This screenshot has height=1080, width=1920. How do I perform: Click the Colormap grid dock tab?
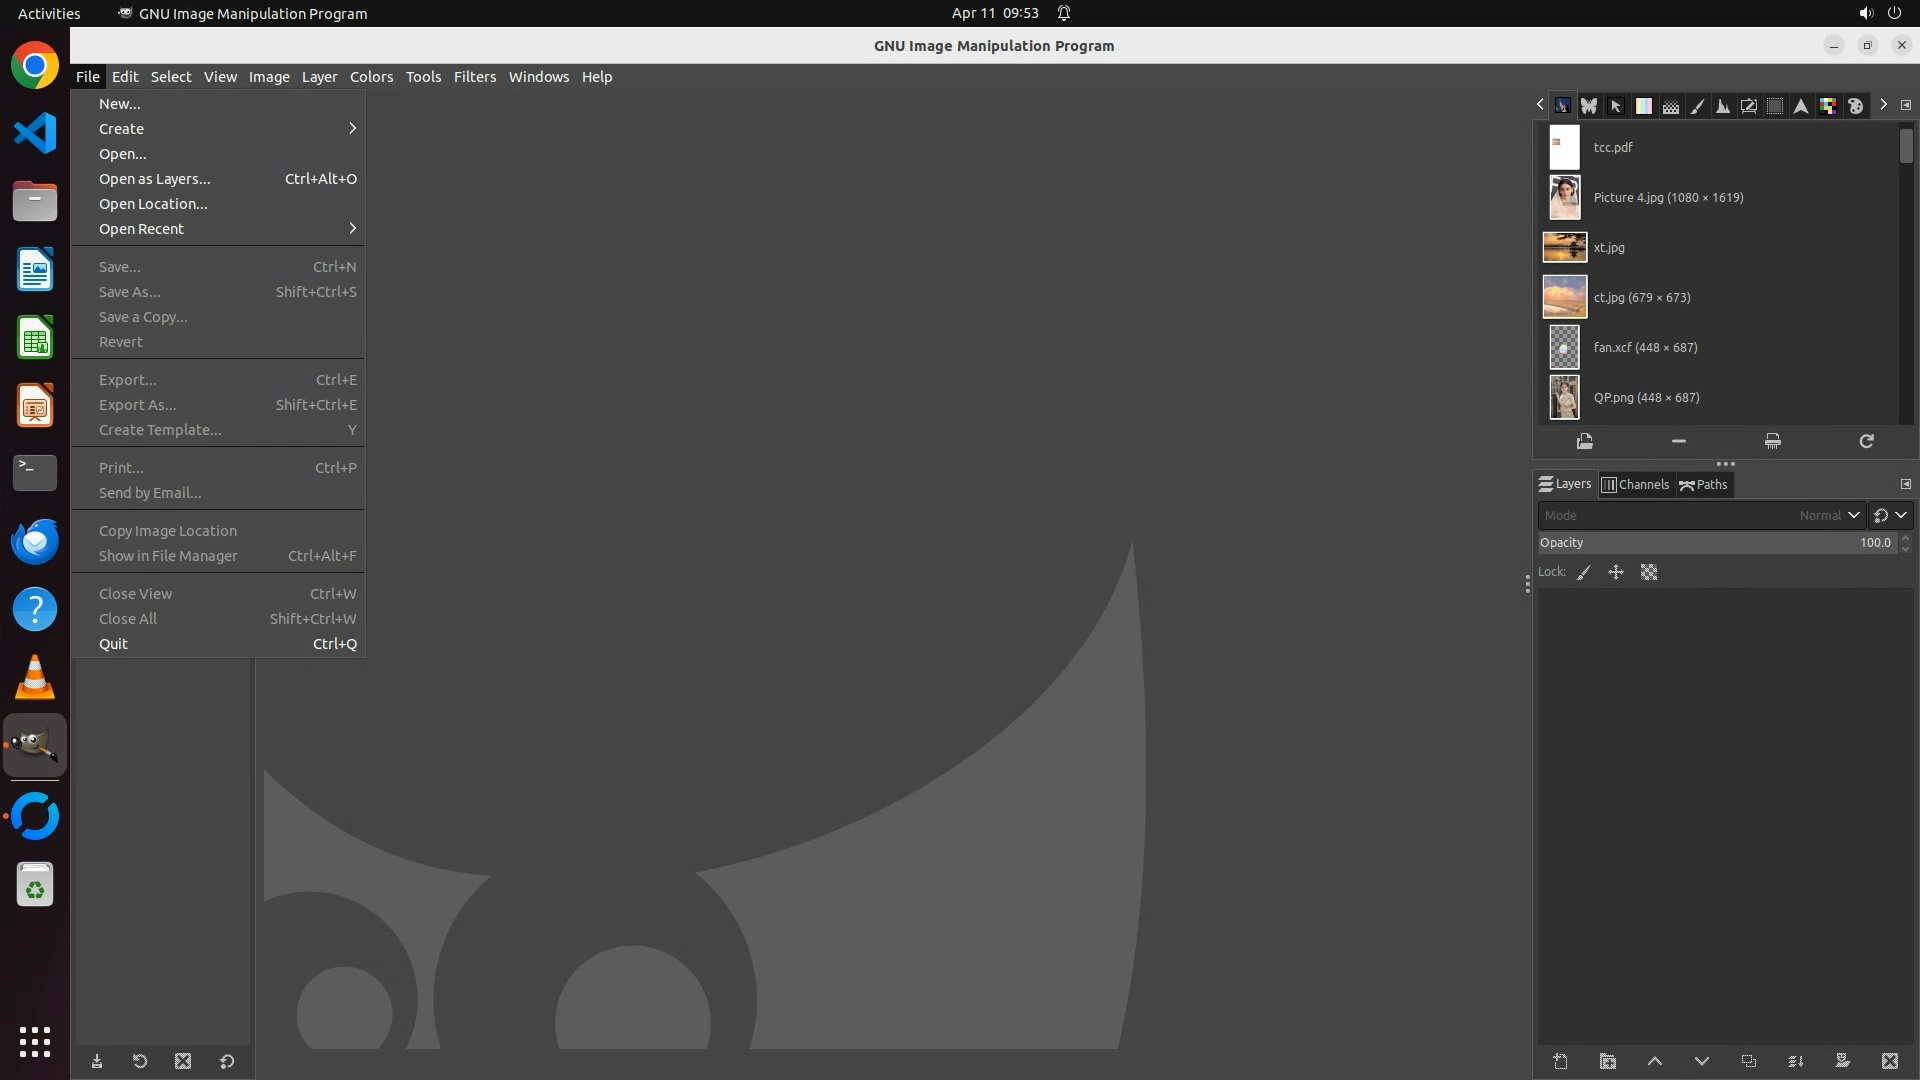coord(1828,105)
